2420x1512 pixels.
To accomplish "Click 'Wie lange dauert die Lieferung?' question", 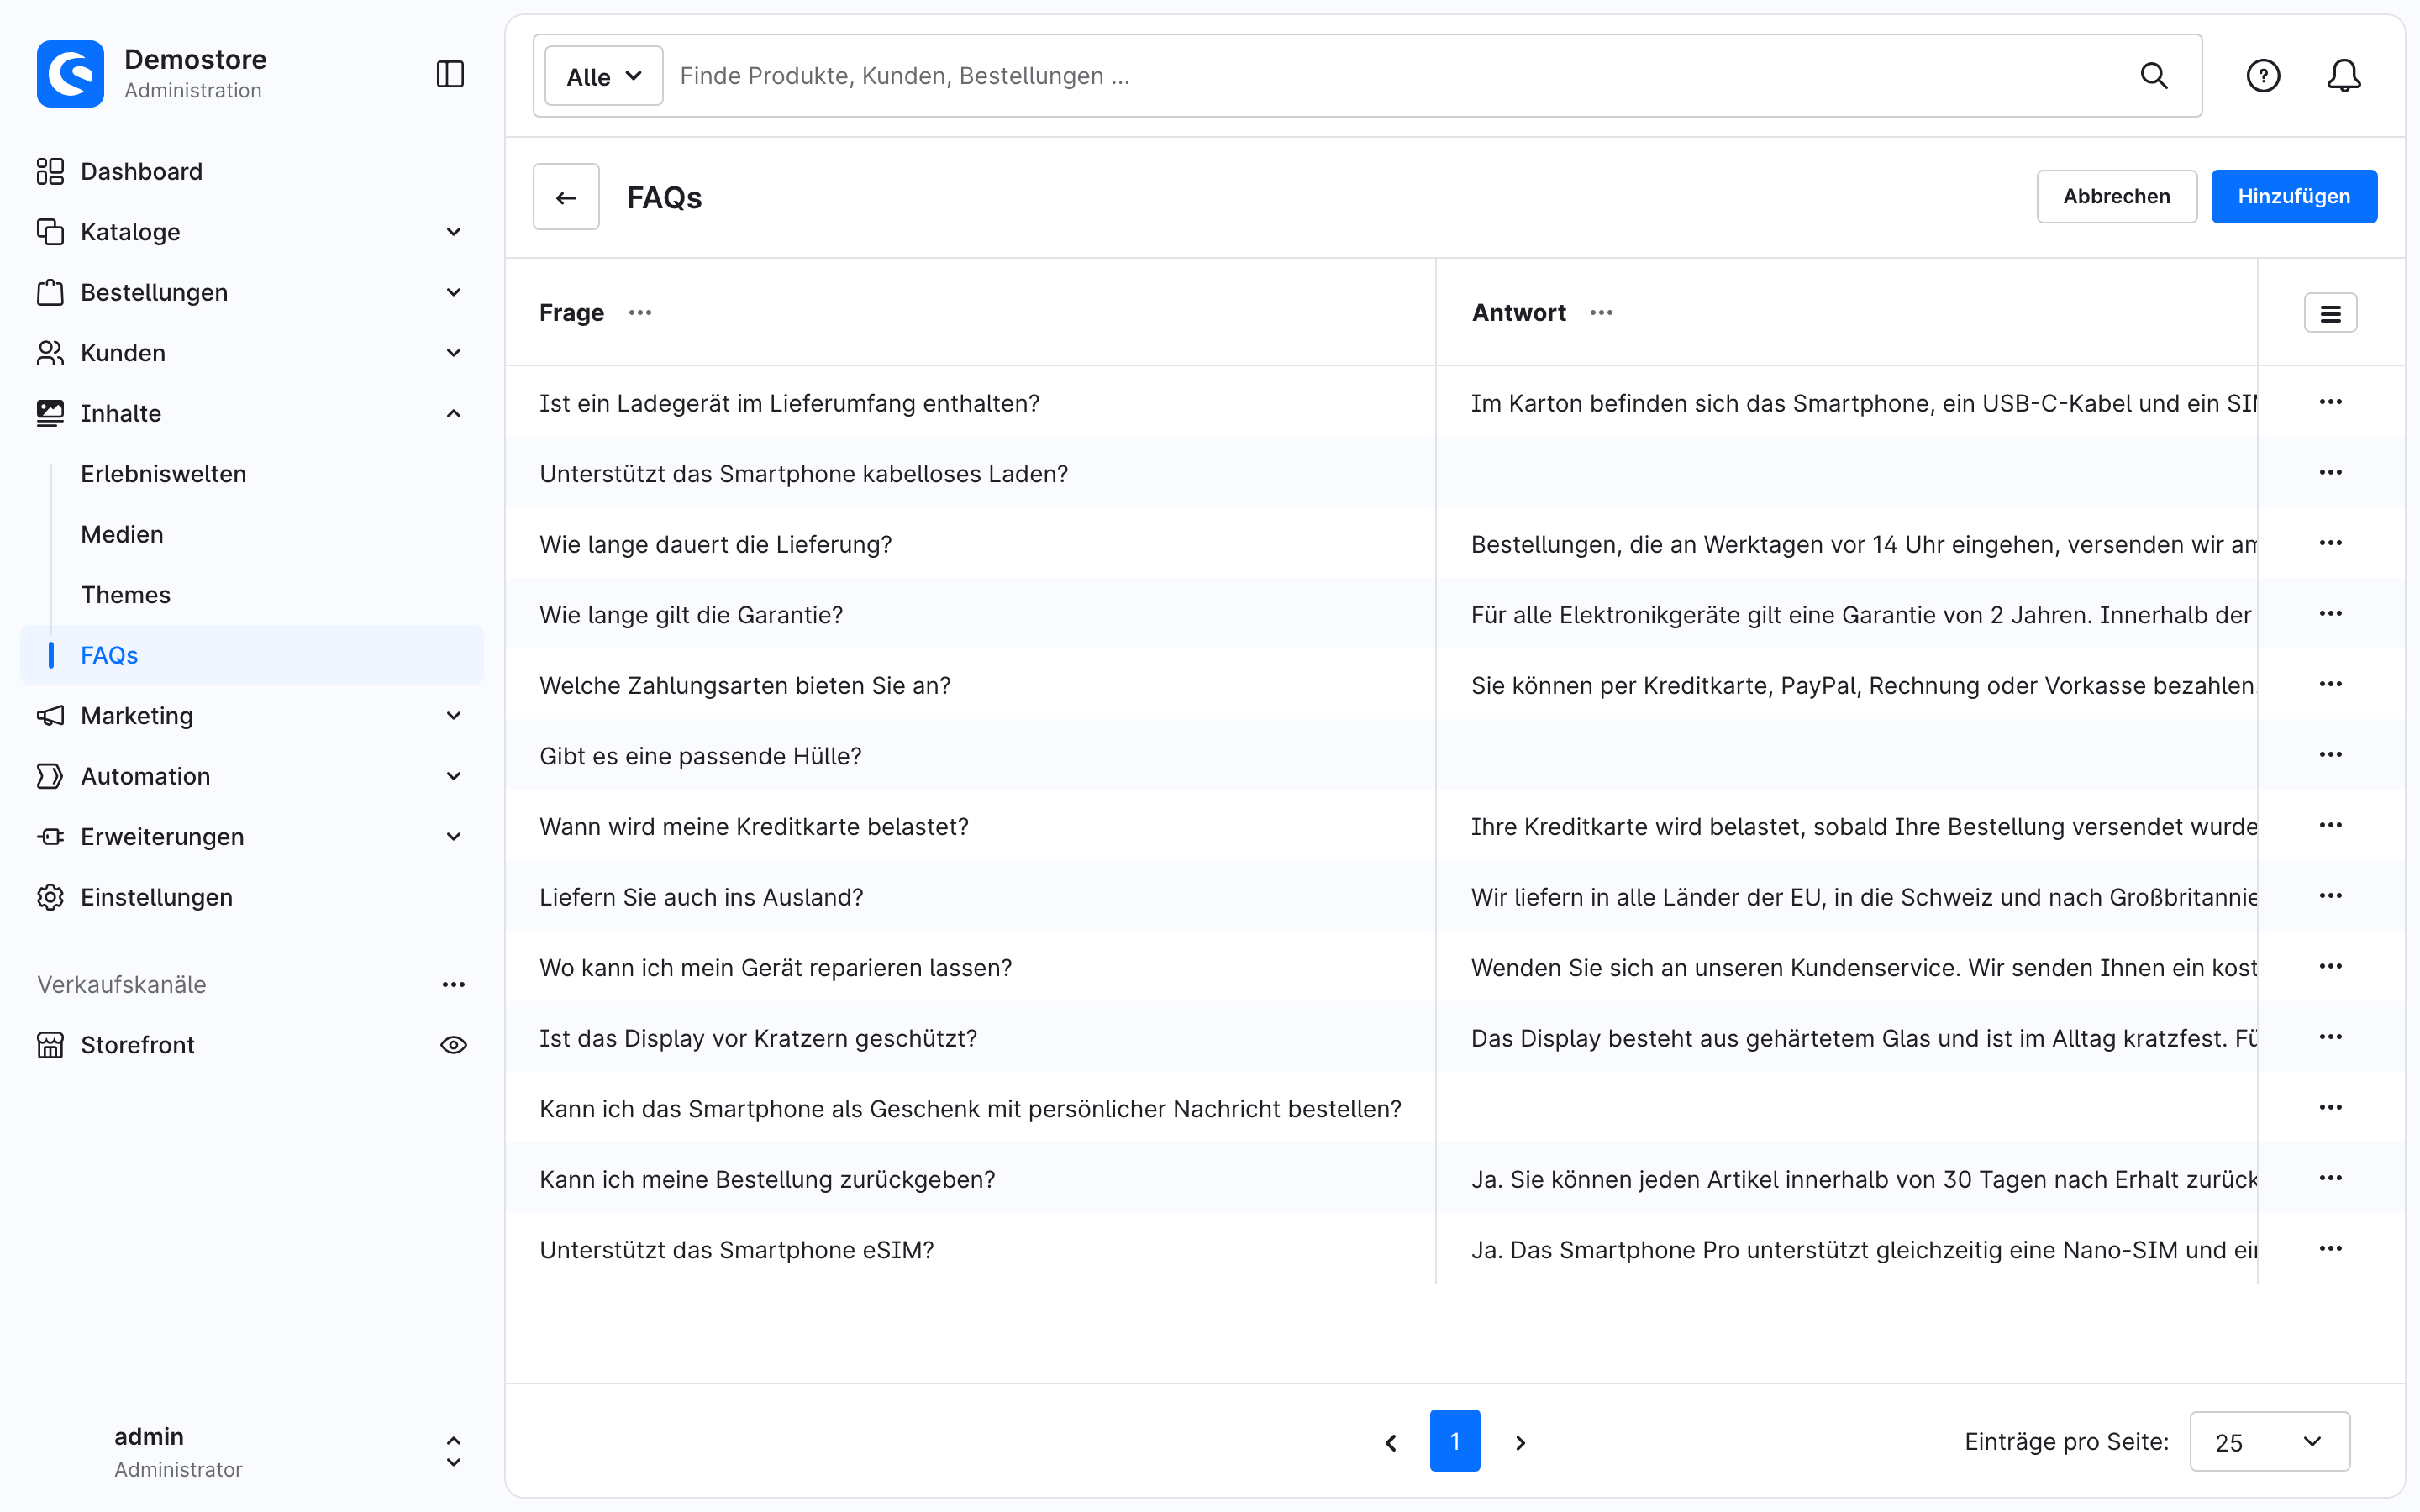I will click(x=715, y=545).
